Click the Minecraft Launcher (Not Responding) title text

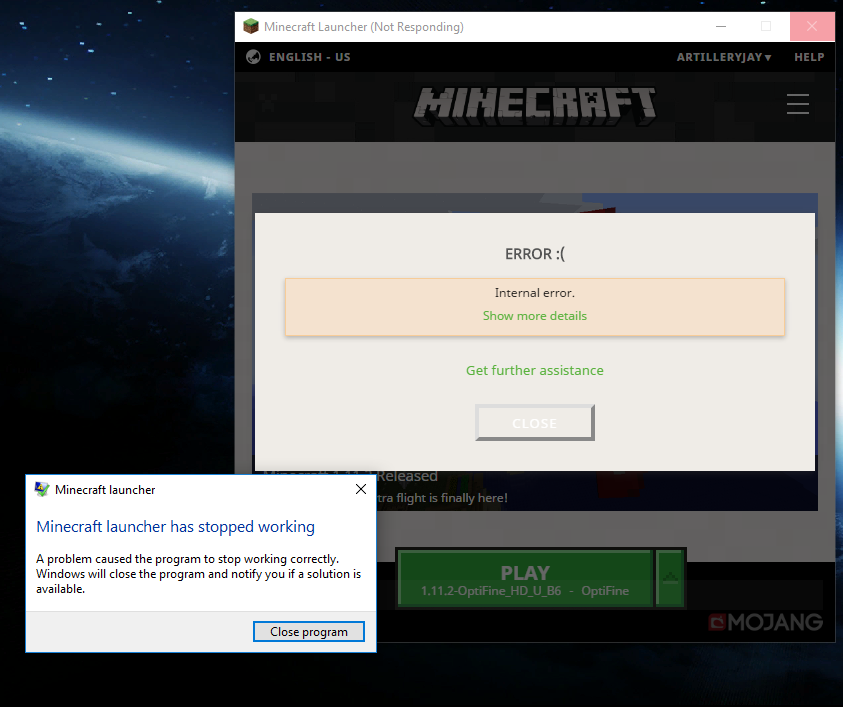tap(363, 26)
